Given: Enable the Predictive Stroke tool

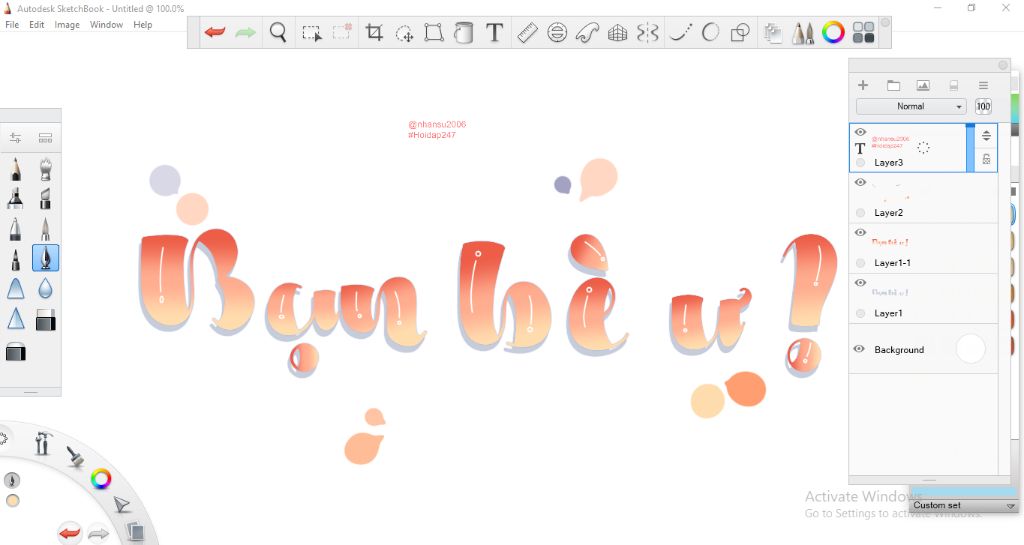Looking at the screenshot, I should [711, 32].
